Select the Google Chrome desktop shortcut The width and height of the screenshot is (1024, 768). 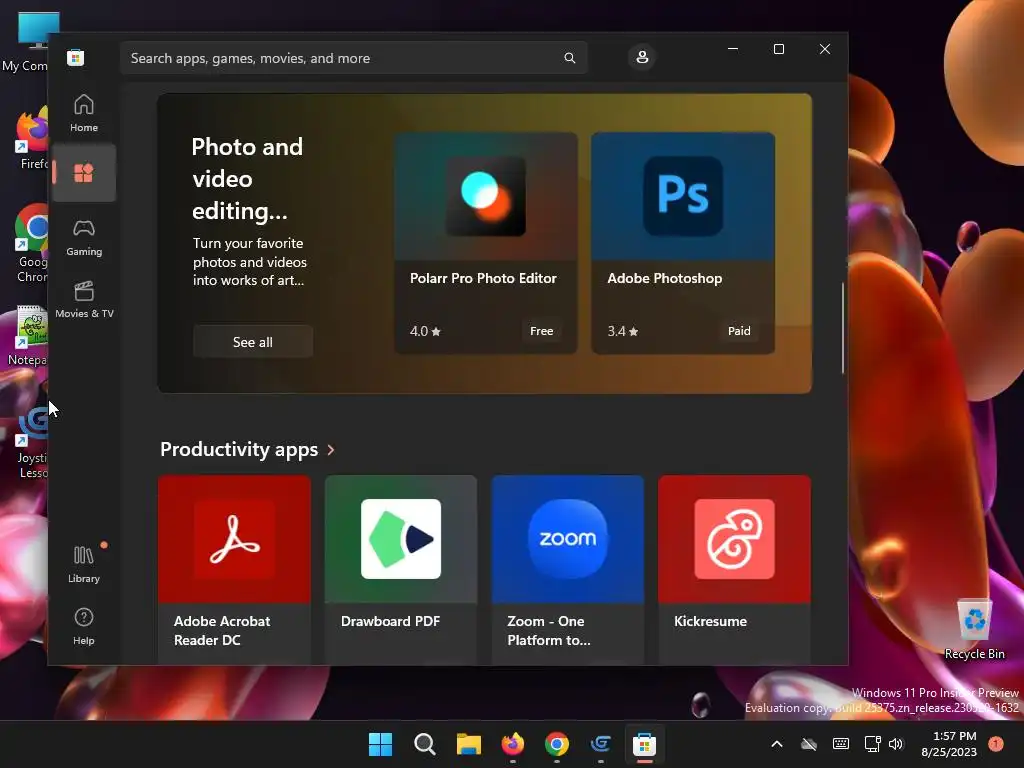(29, 244)
